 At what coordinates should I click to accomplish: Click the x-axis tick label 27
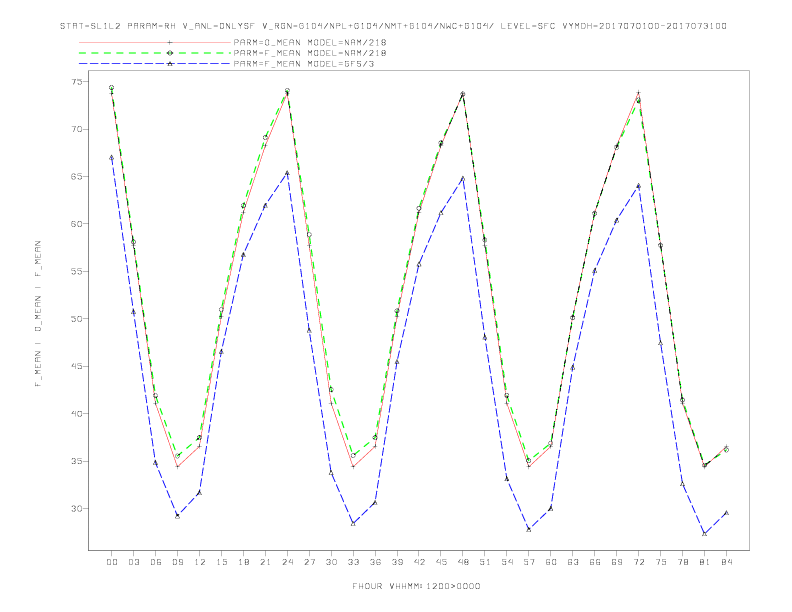309,562
